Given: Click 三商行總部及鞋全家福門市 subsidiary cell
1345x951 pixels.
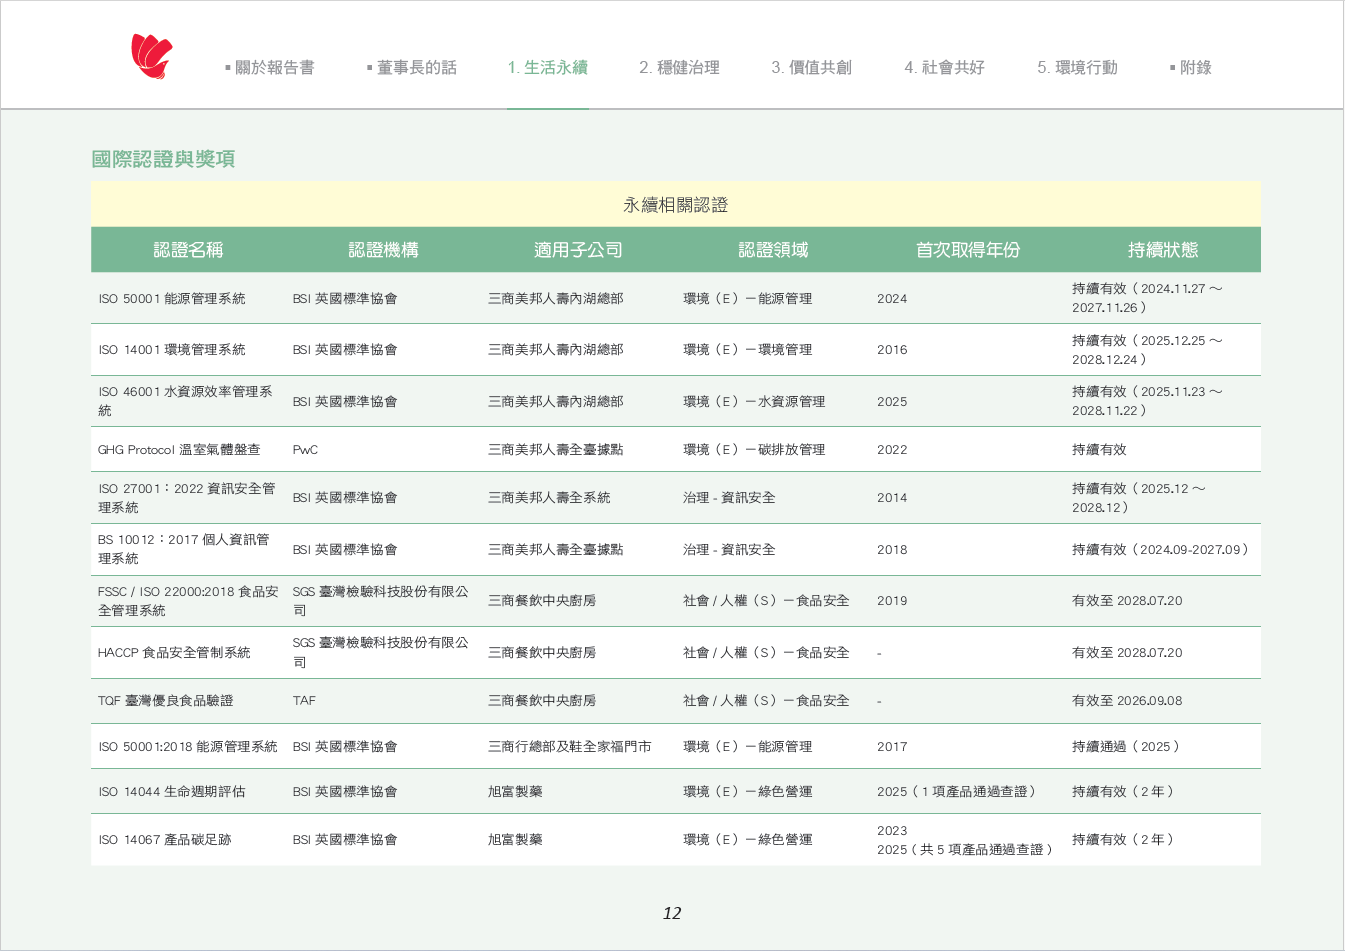Looking at the screenshot, I should tap(570, 747).
